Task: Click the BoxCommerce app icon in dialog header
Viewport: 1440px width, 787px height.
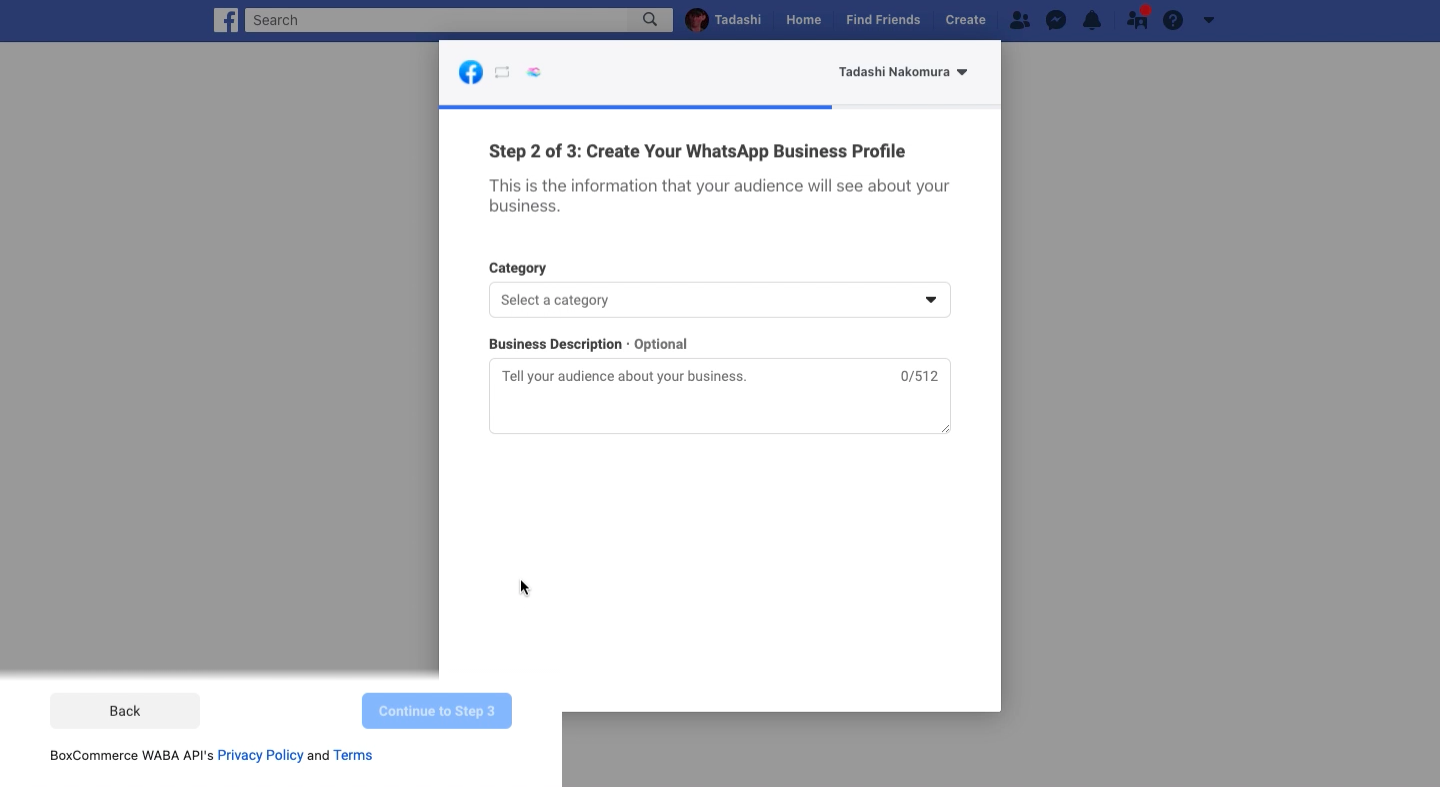Action: (534, 72)
